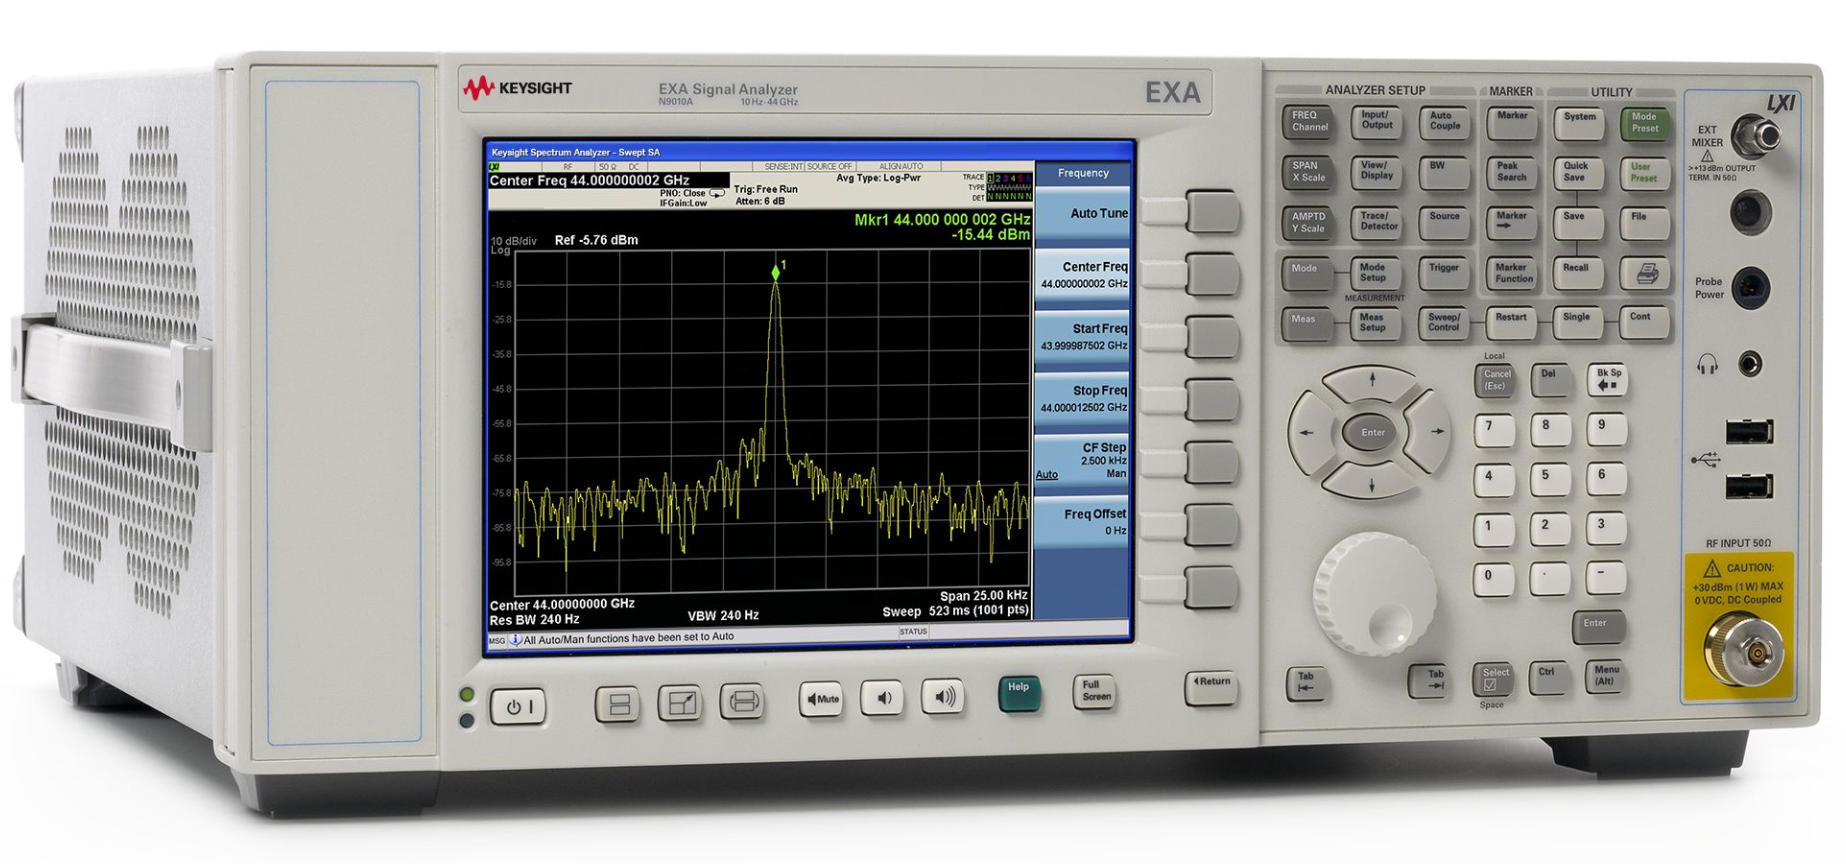
Task: Click the Enter key below numeric keypad
Action: point(1597,627)
